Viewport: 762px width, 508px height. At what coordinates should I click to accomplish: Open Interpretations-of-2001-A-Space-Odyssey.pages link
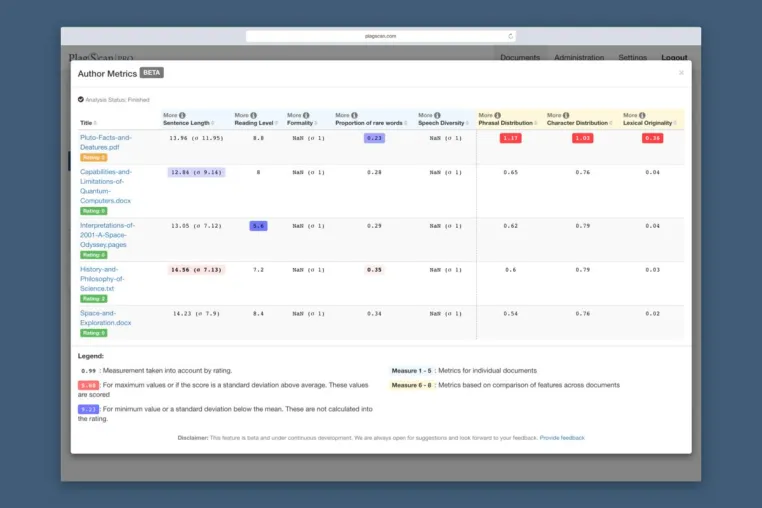point(107,235)
